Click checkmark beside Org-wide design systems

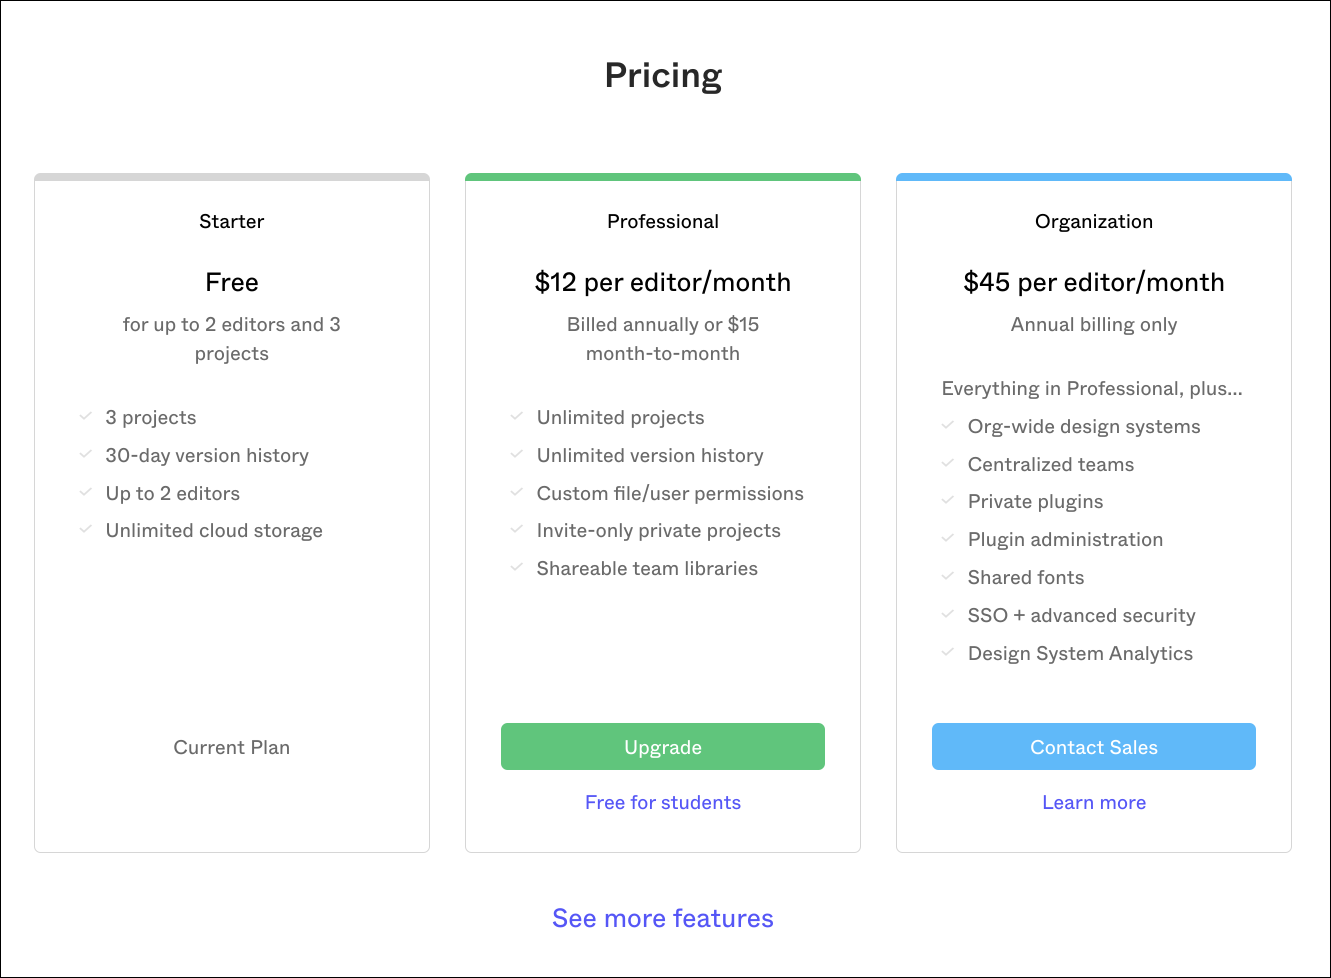pos(948,425)
